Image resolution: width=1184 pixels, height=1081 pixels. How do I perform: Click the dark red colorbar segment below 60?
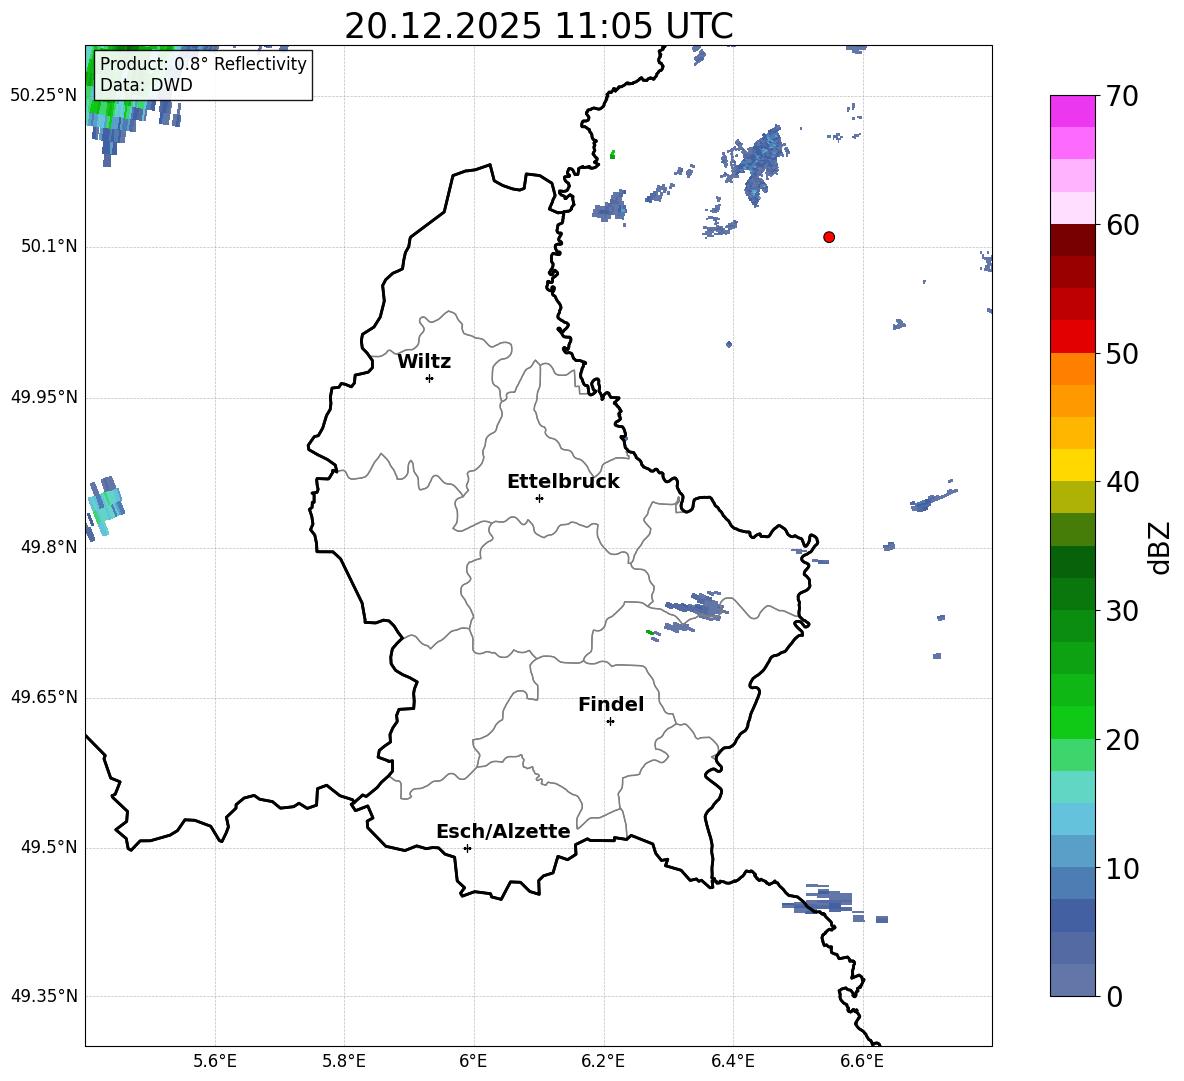coord(1072,240)
